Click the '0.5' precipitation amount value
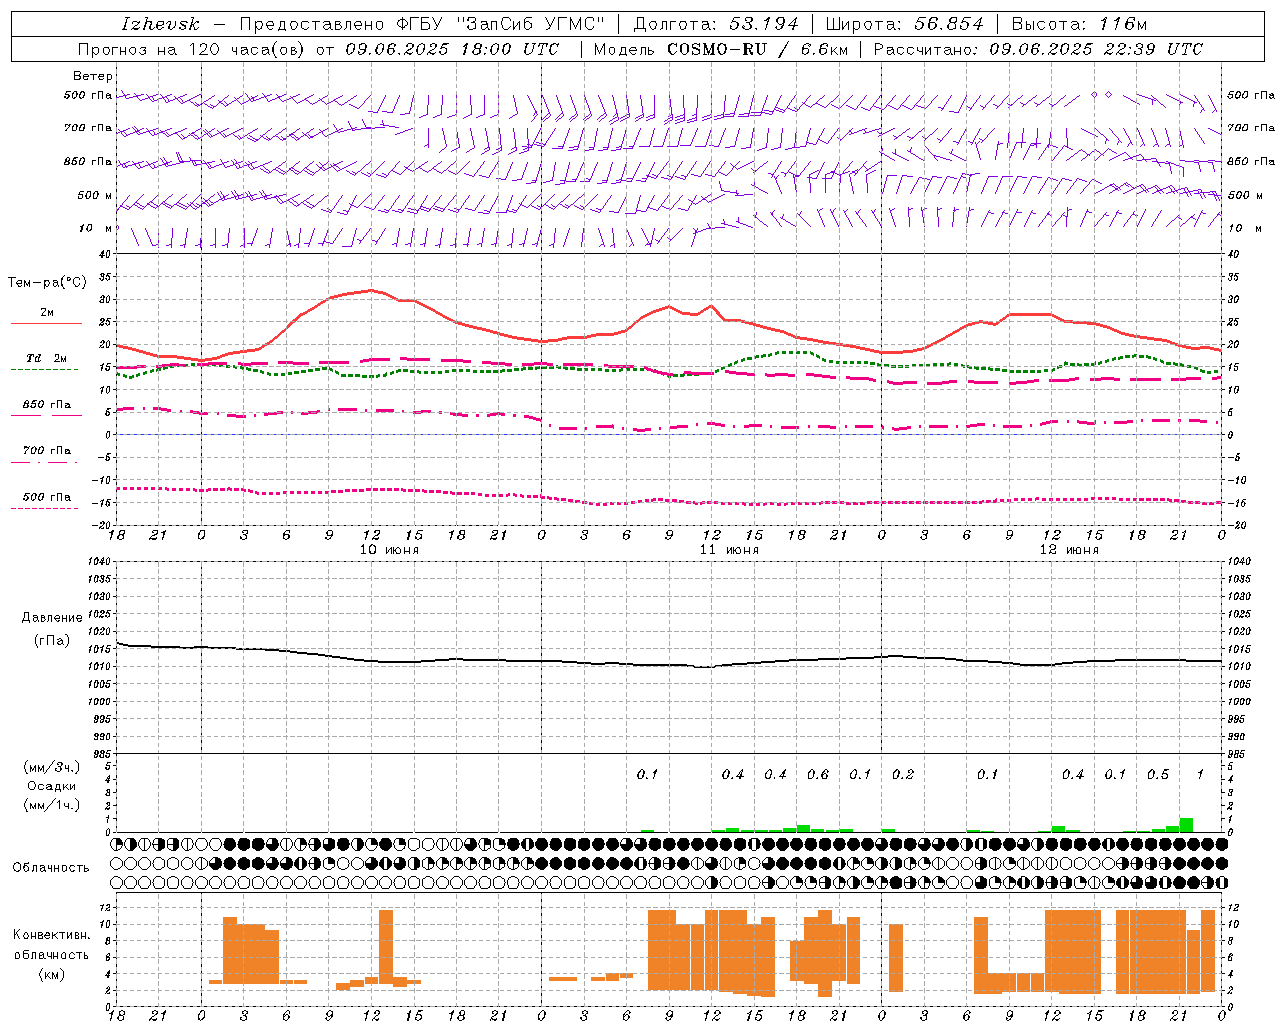The height and width of the screenshot is (1024, 1280). click(1158, 774)
